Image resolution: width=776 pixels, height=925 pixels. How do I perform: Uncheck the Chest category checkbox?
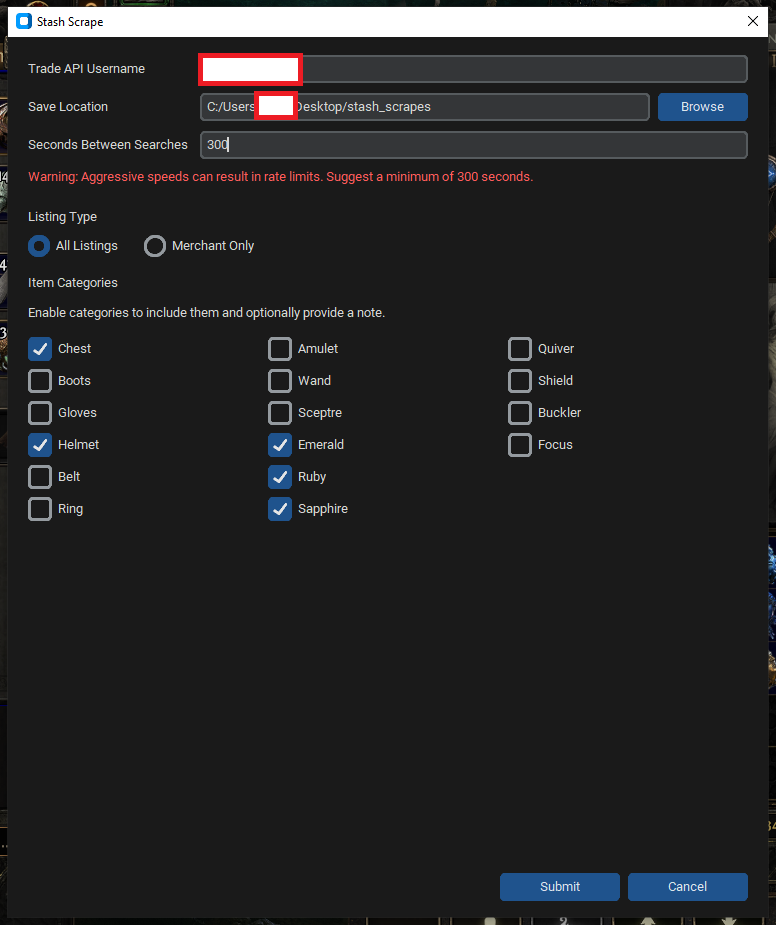40,349
